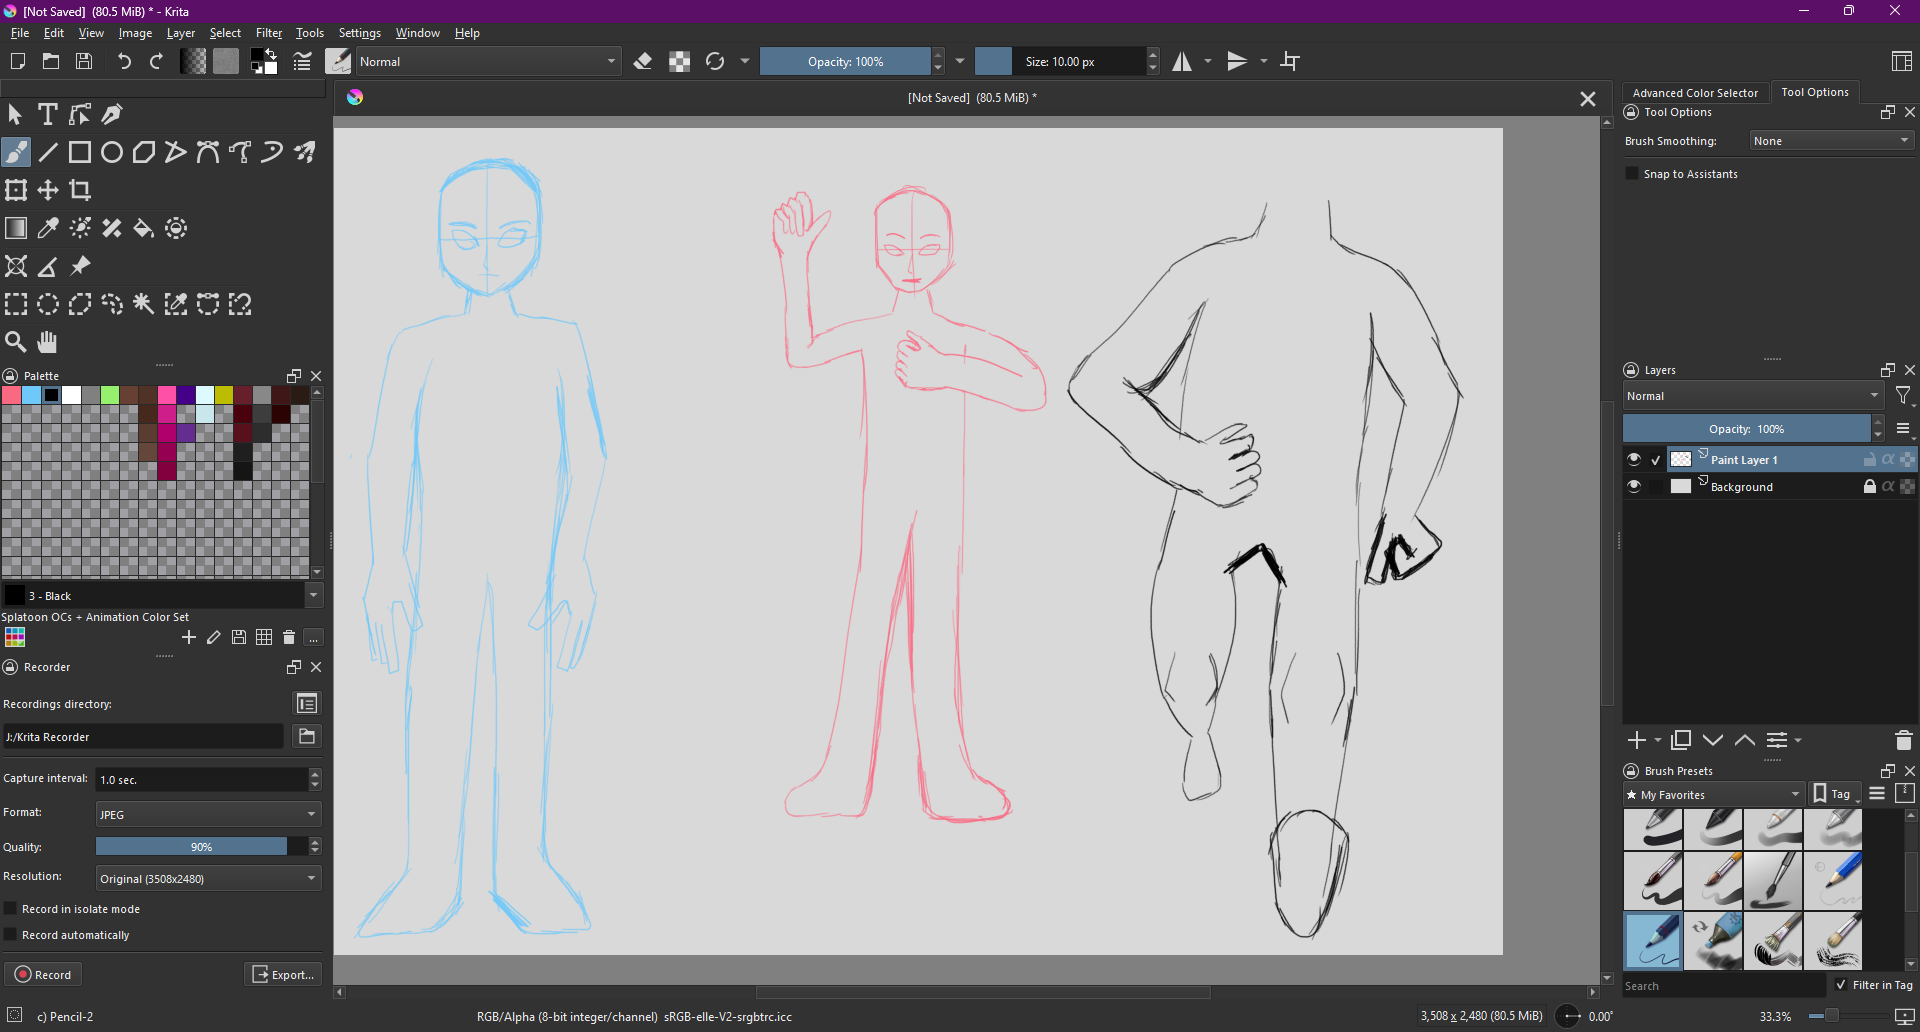This screenshot has width=1920, height=1032.
Task: Open the Filter menu
Action: click(269, 33)
